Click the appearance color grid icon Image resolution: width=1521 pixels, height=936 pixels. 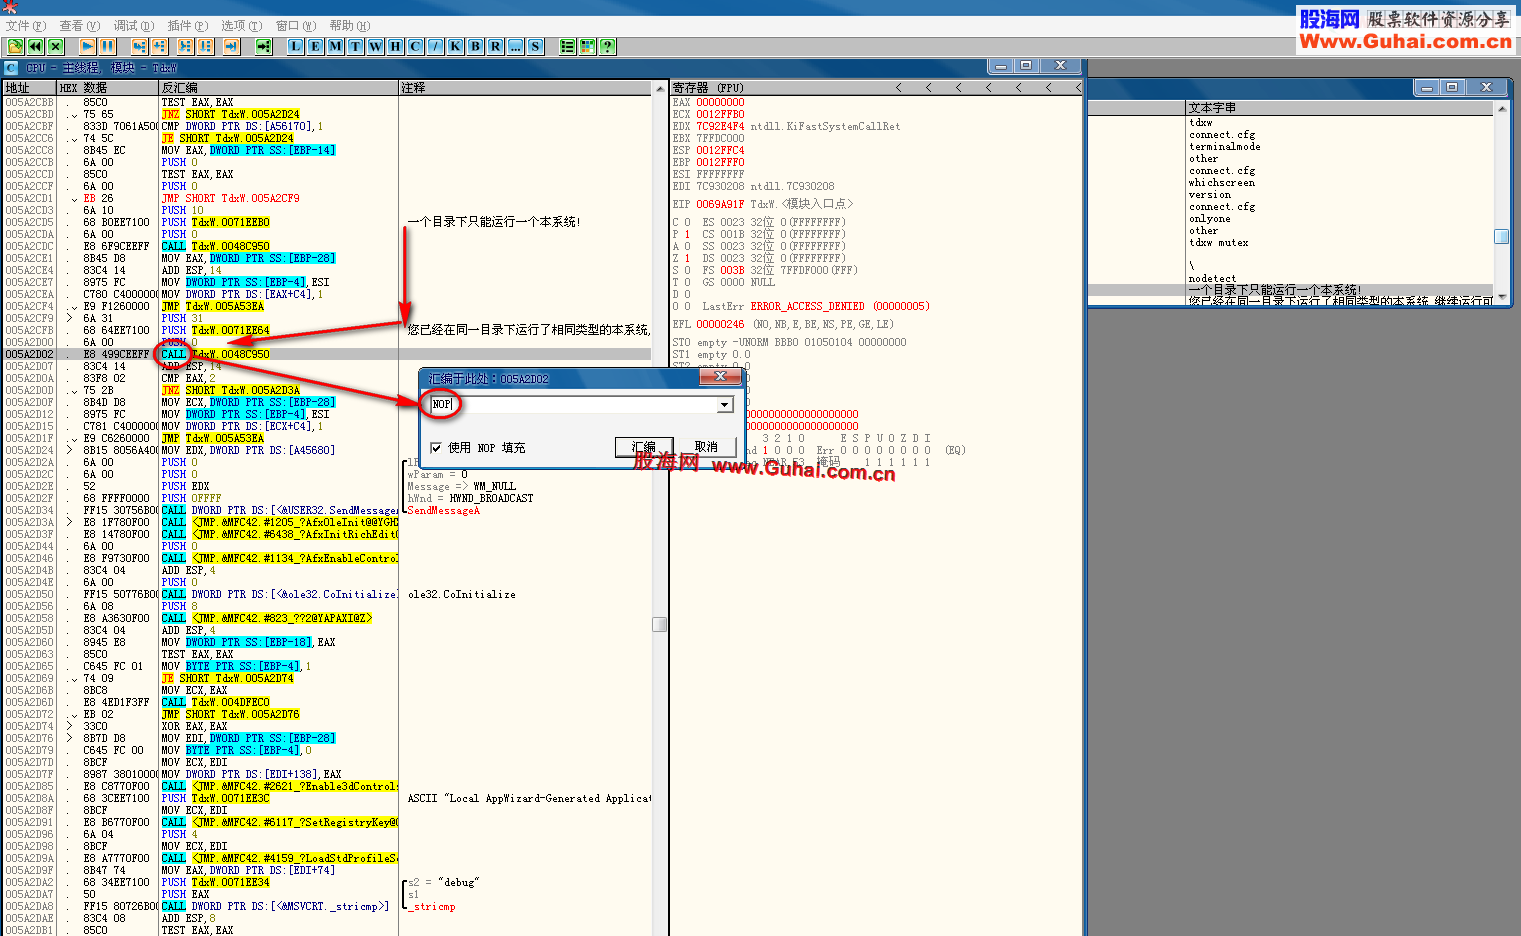pyautogui.click(x=587, y=46)
